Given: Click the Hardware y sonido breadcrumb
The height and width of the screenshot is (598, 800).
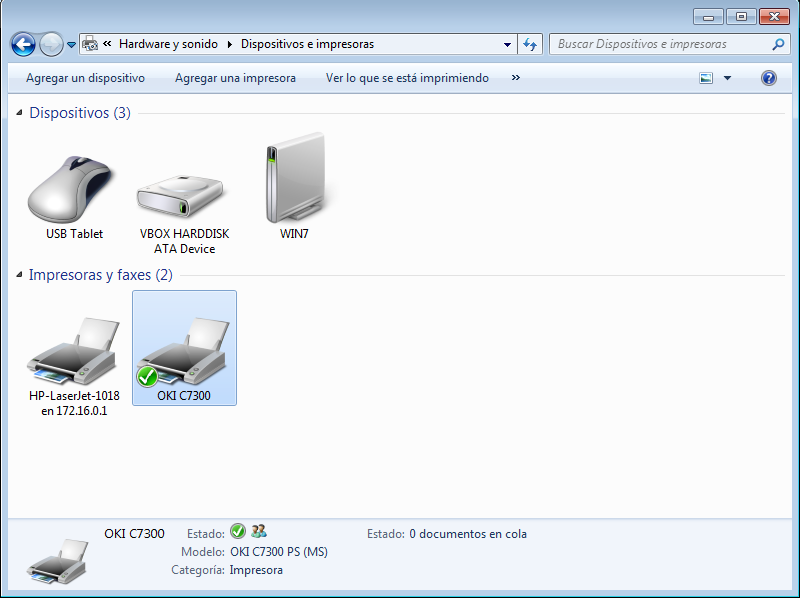Looking at the screenshot, I should coord(168,44).
